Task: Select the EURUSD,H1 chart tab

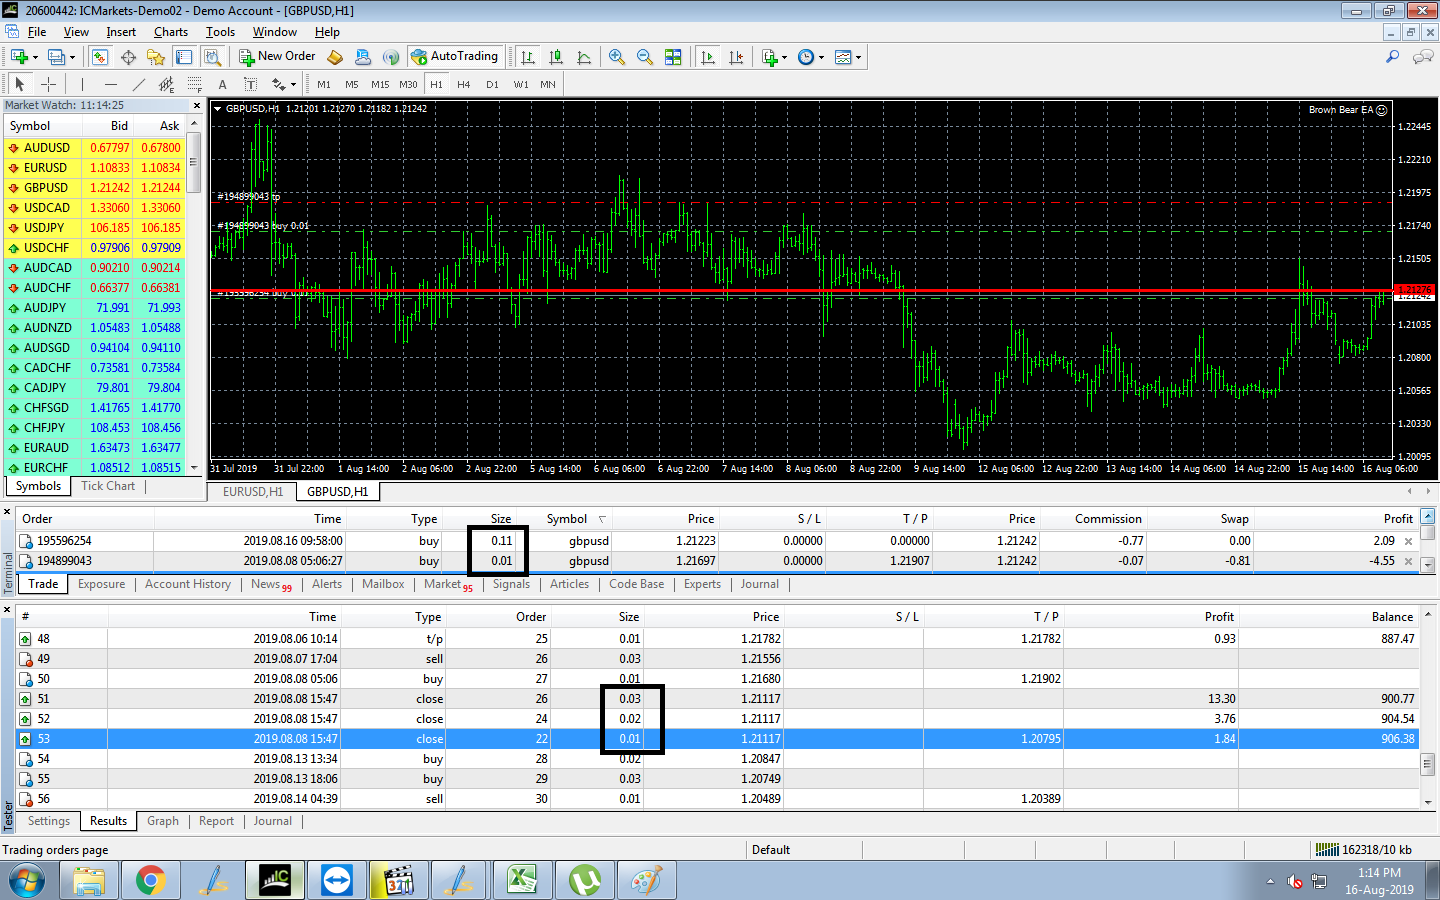Action: pyautogui.click(x=252, y=492)
